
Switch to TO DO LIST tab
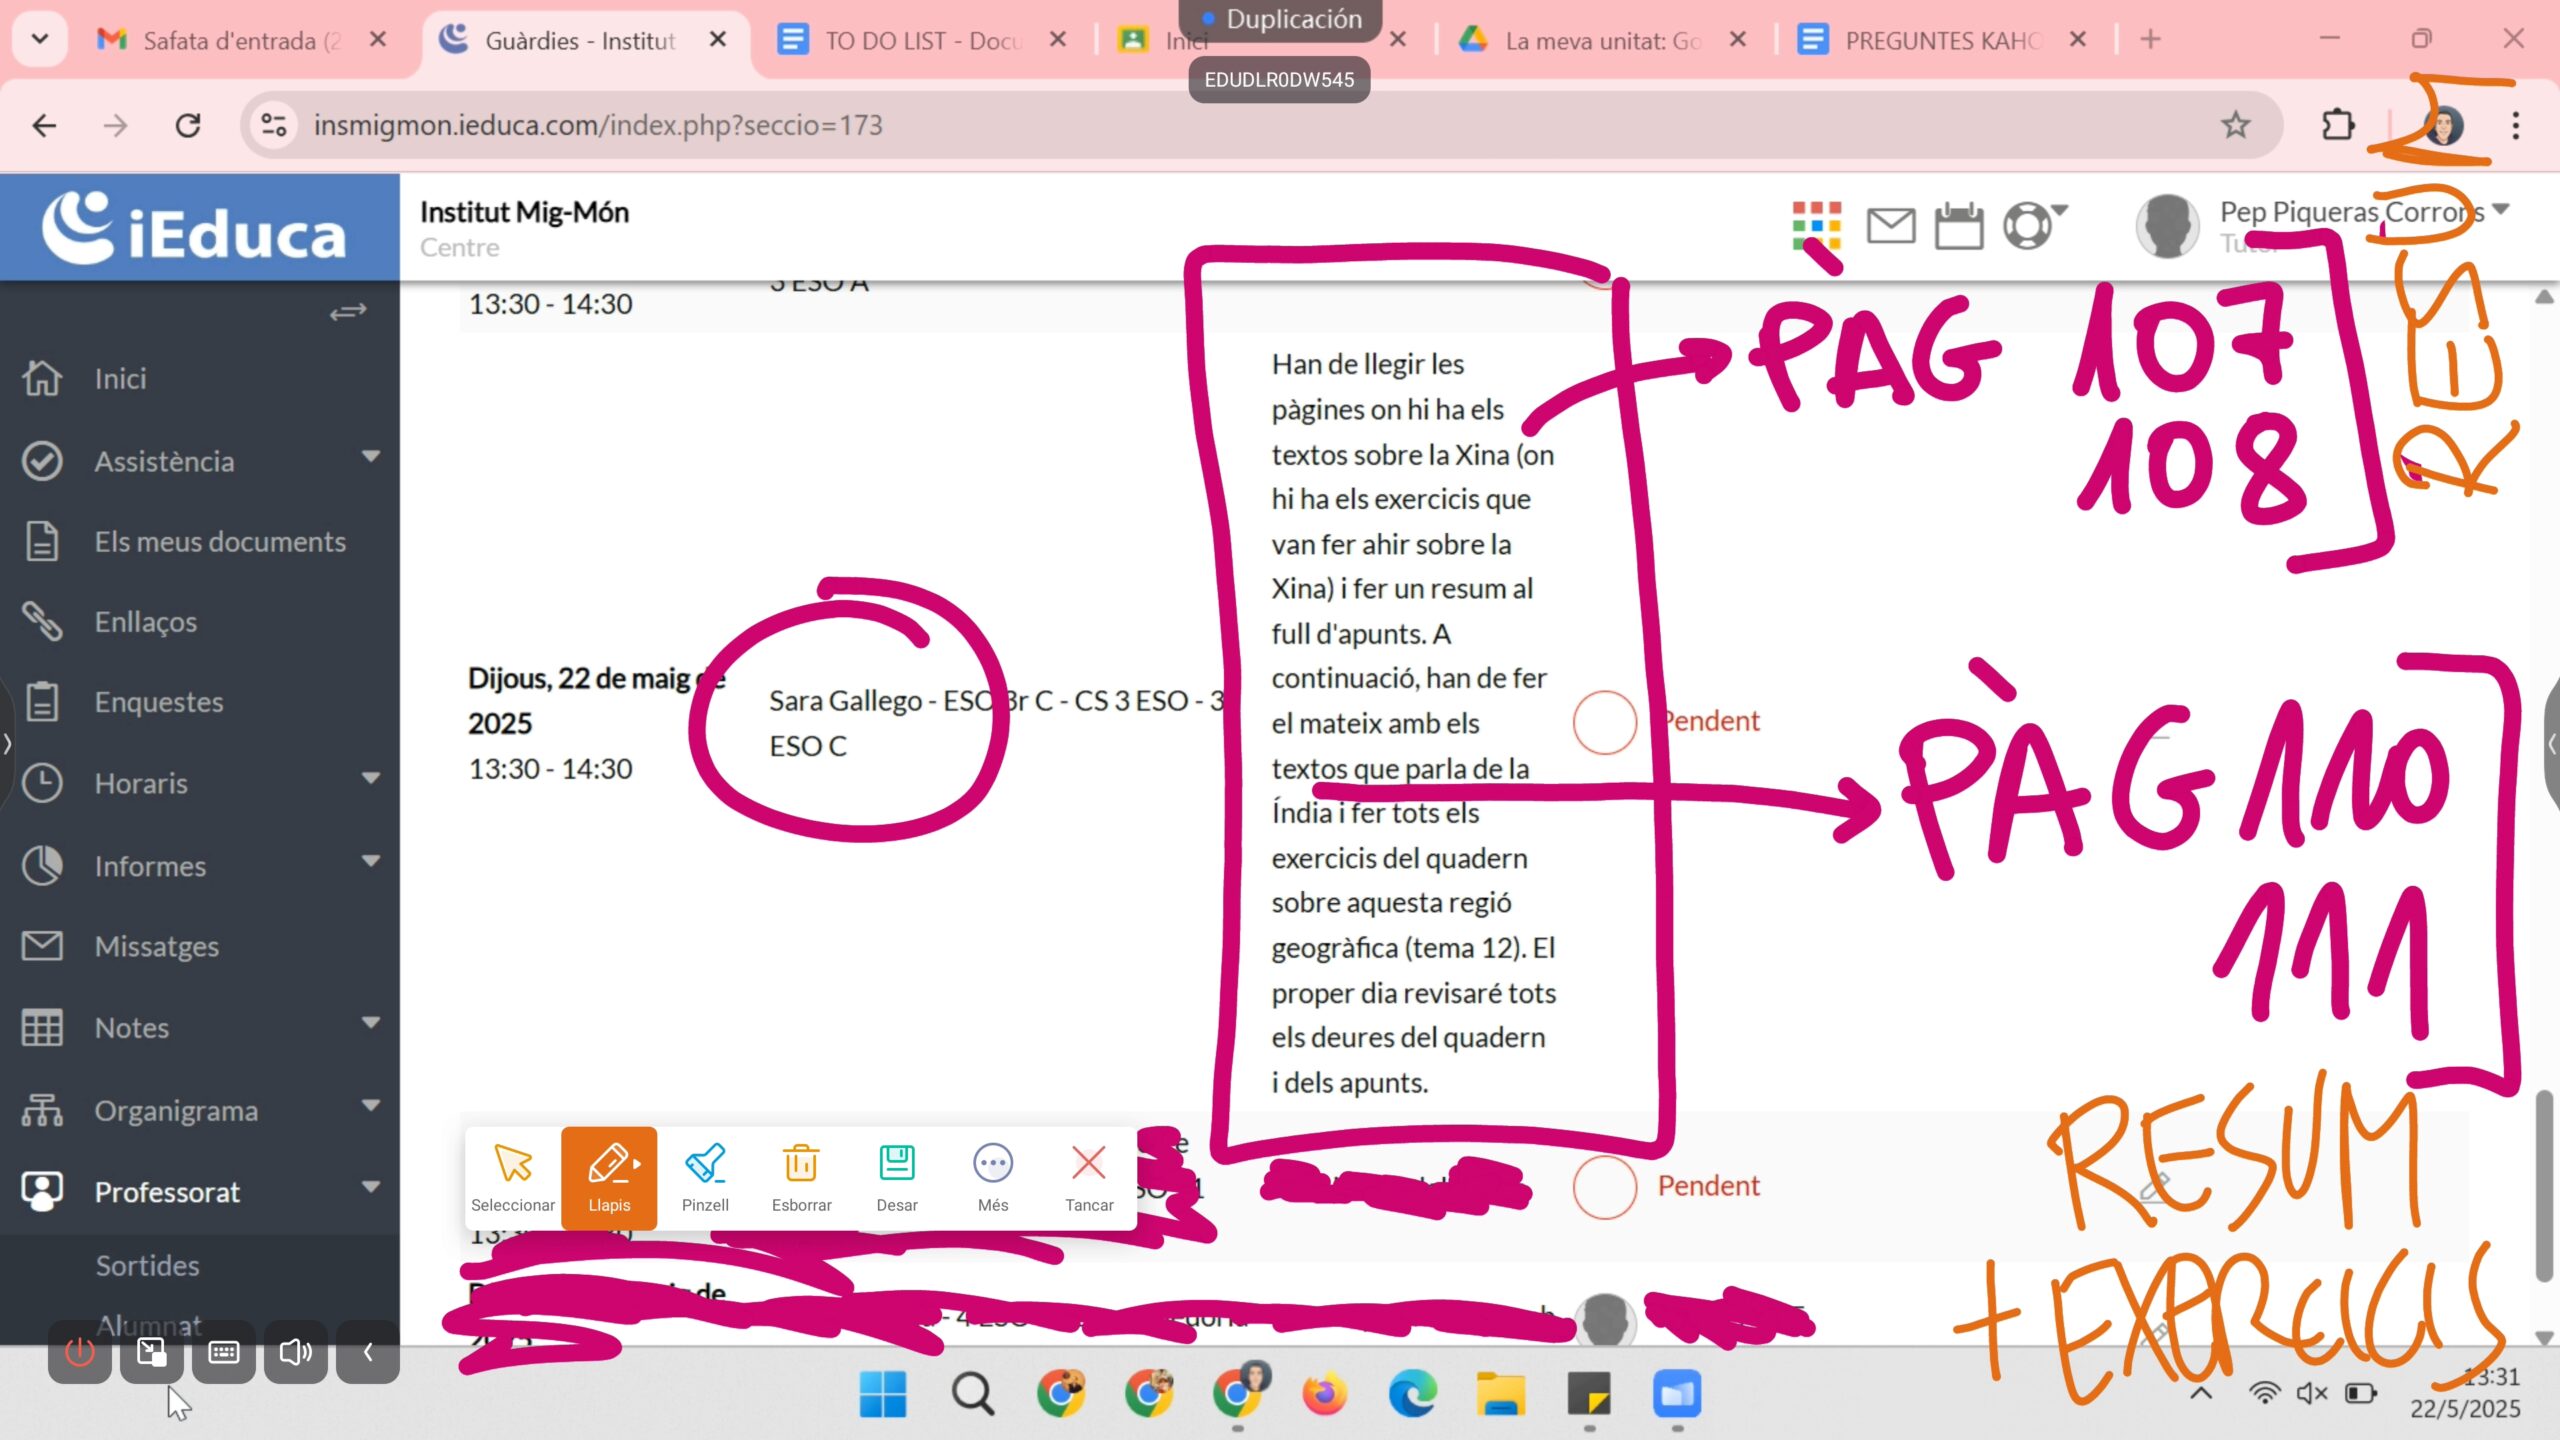pyautogui.click(x=920, y=41)
